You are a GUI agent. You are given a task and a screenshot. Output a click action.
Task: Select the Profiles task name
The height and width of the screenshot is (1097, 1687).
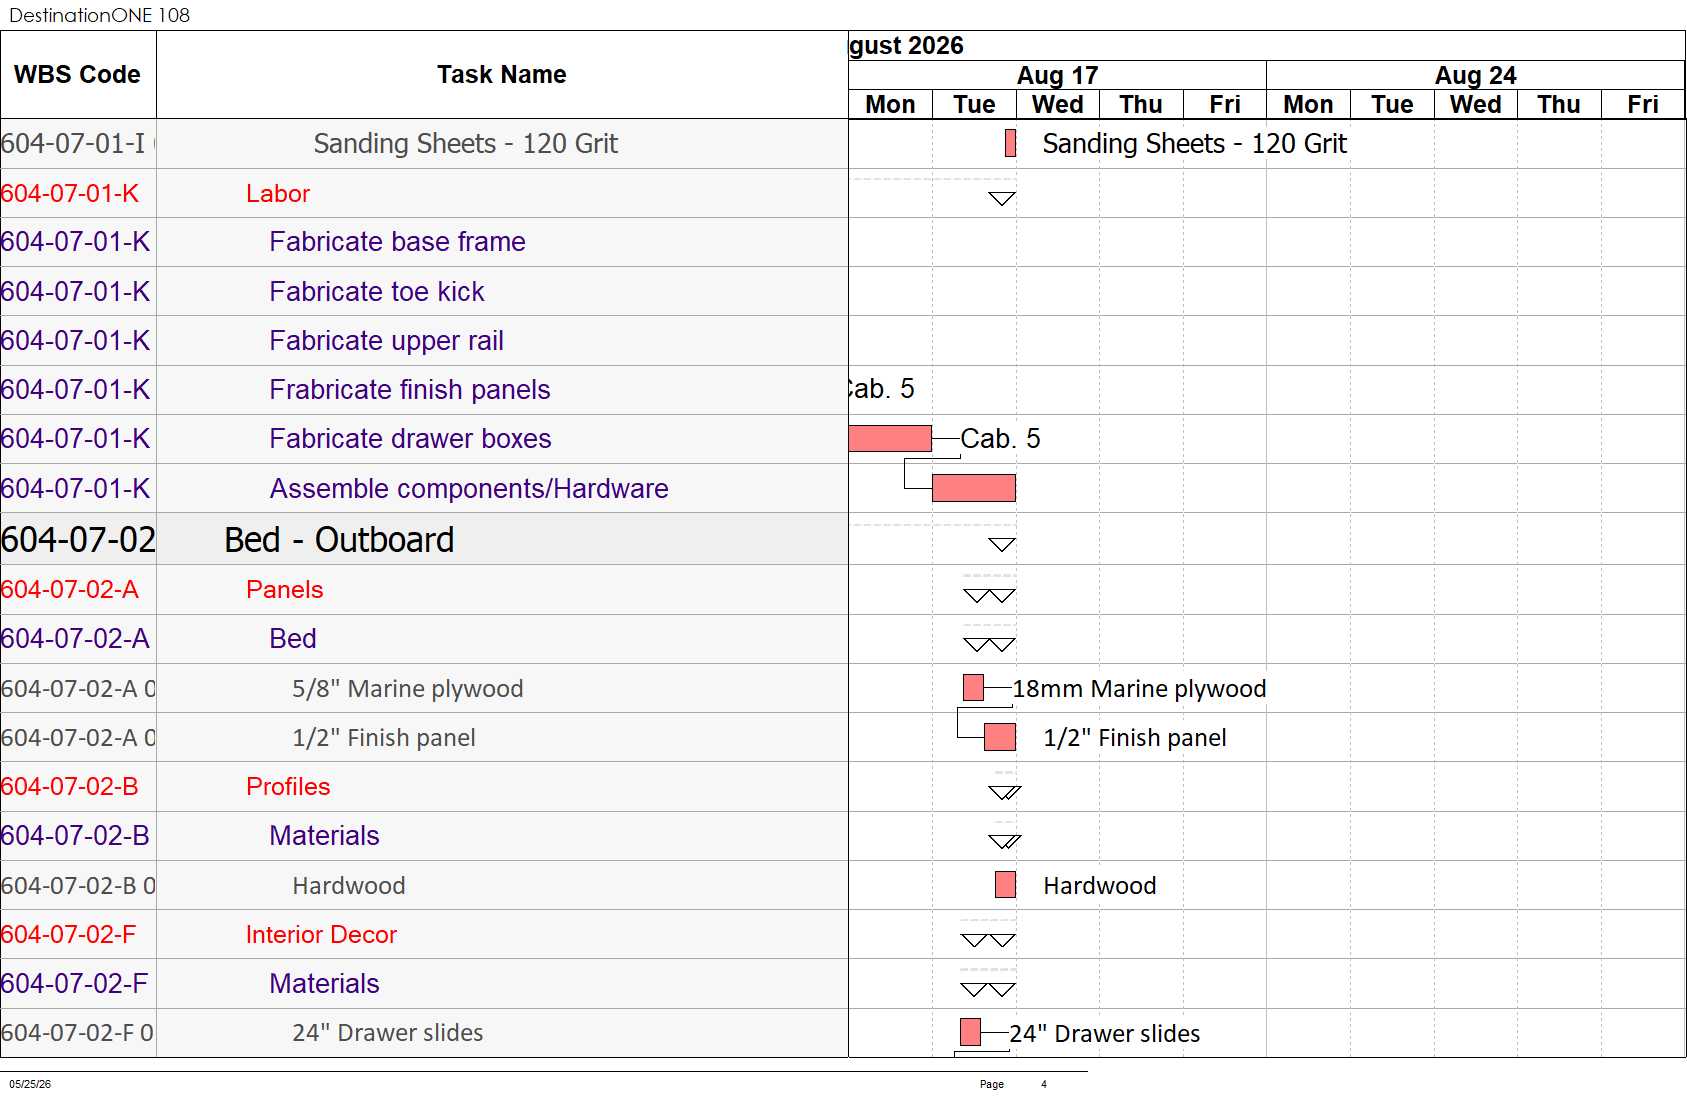click(288, 786)
